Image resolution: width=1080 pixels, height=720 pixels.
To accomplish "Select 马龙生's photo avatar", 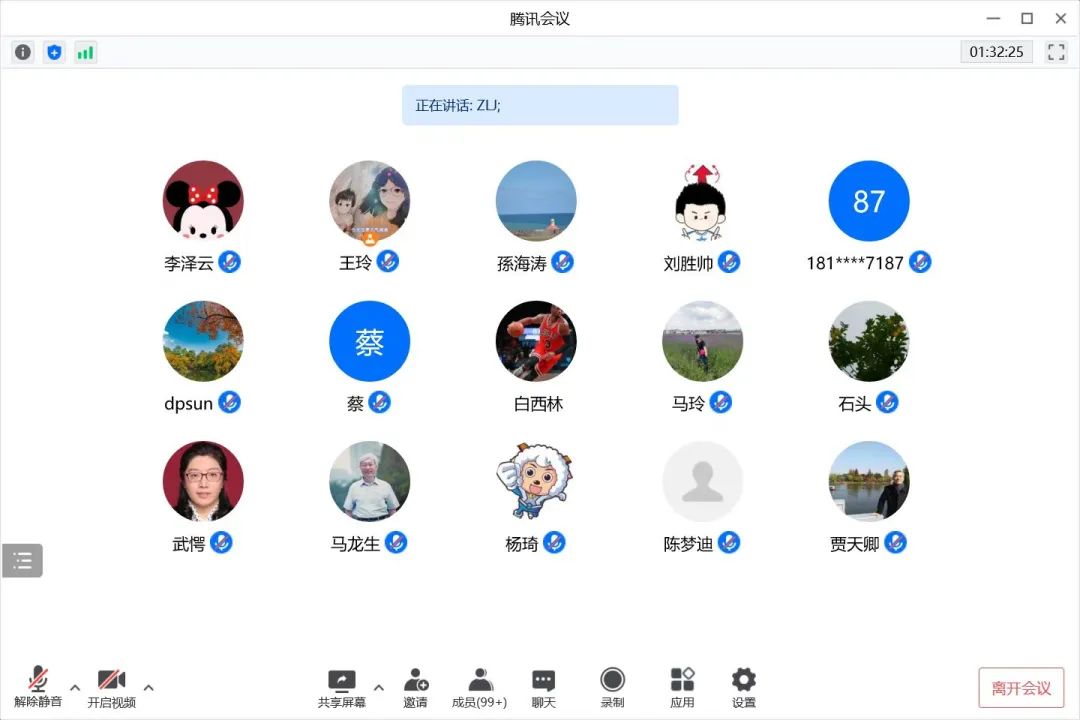I will click(x=370, y=481).
